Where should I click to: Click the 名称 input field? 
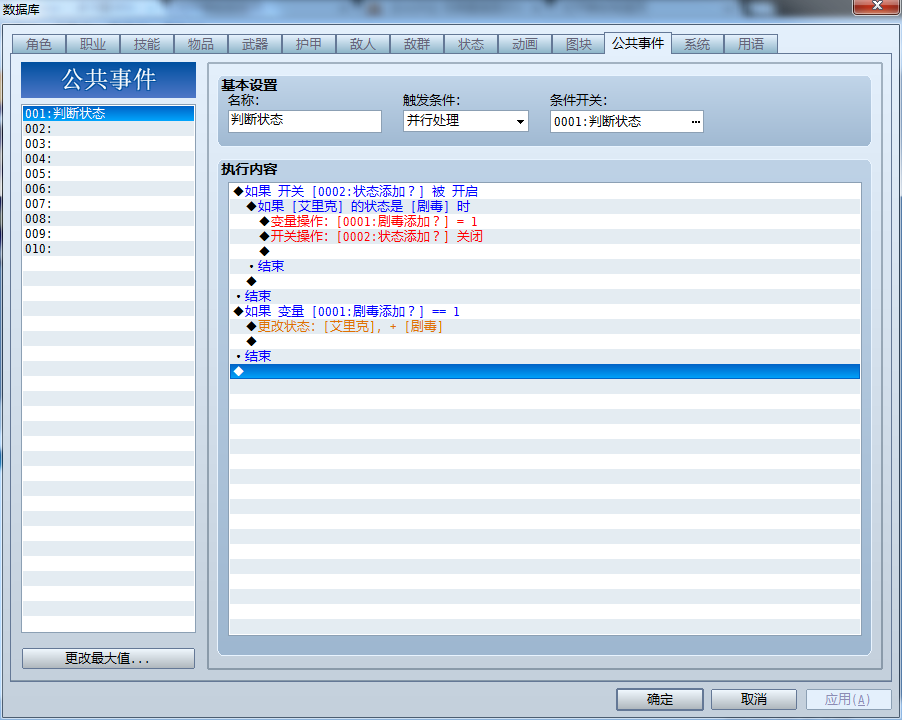[305, 121]
